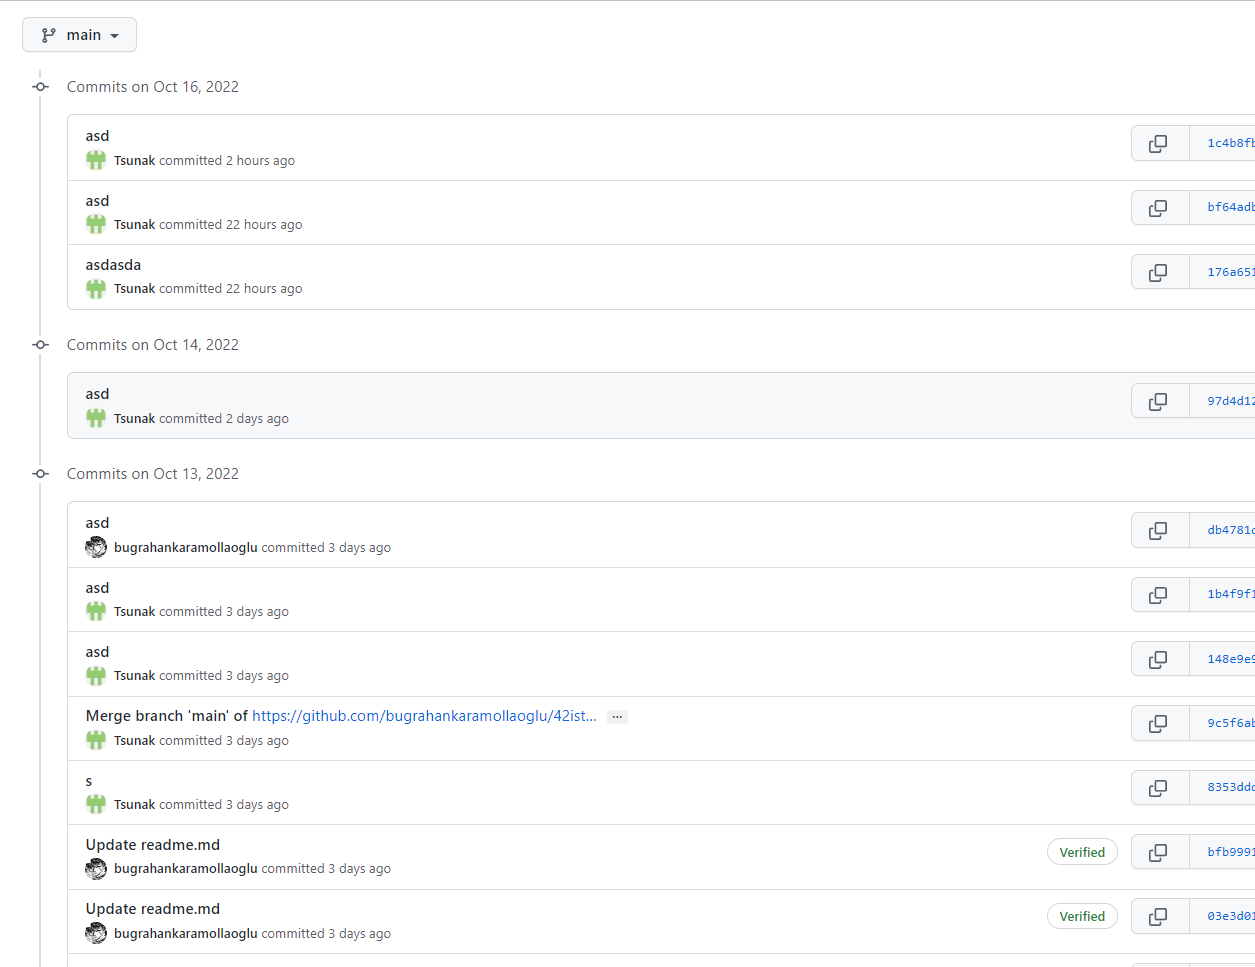This screenshot has height=967, width=1255.
Task: Click bugrahankaramollaoglu's avatar thumbnail
Action: click(x=95, y=547)
